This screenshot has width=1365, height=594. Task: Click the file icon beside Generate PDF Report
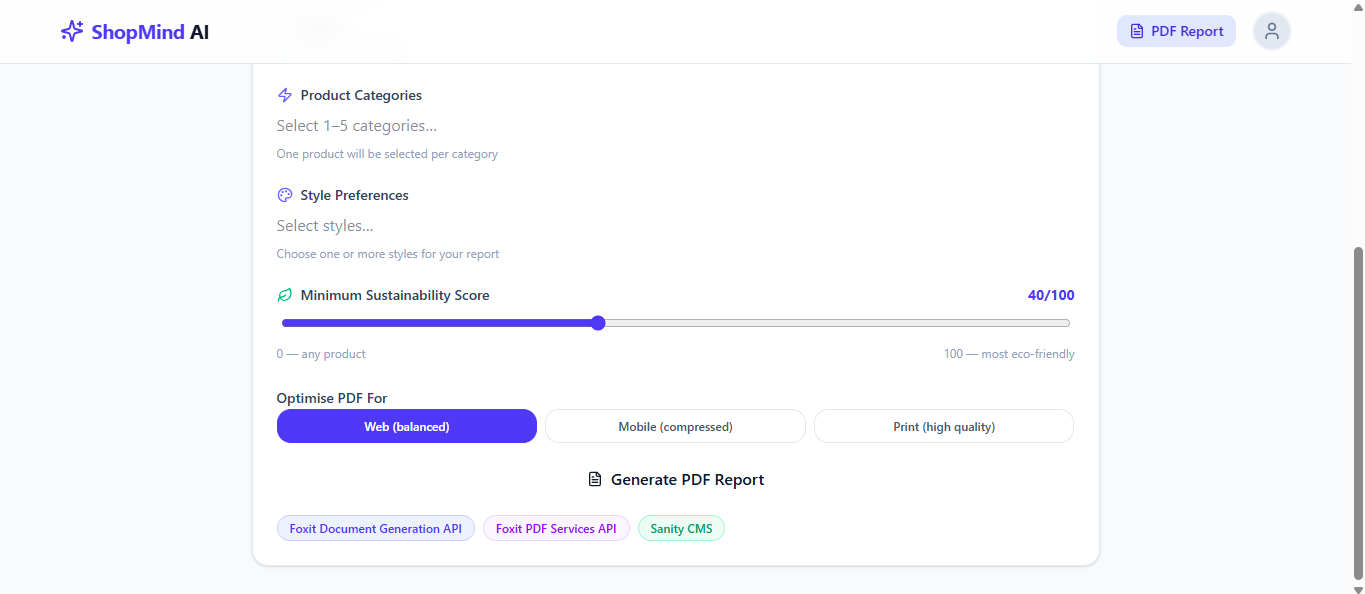(595, 480)
